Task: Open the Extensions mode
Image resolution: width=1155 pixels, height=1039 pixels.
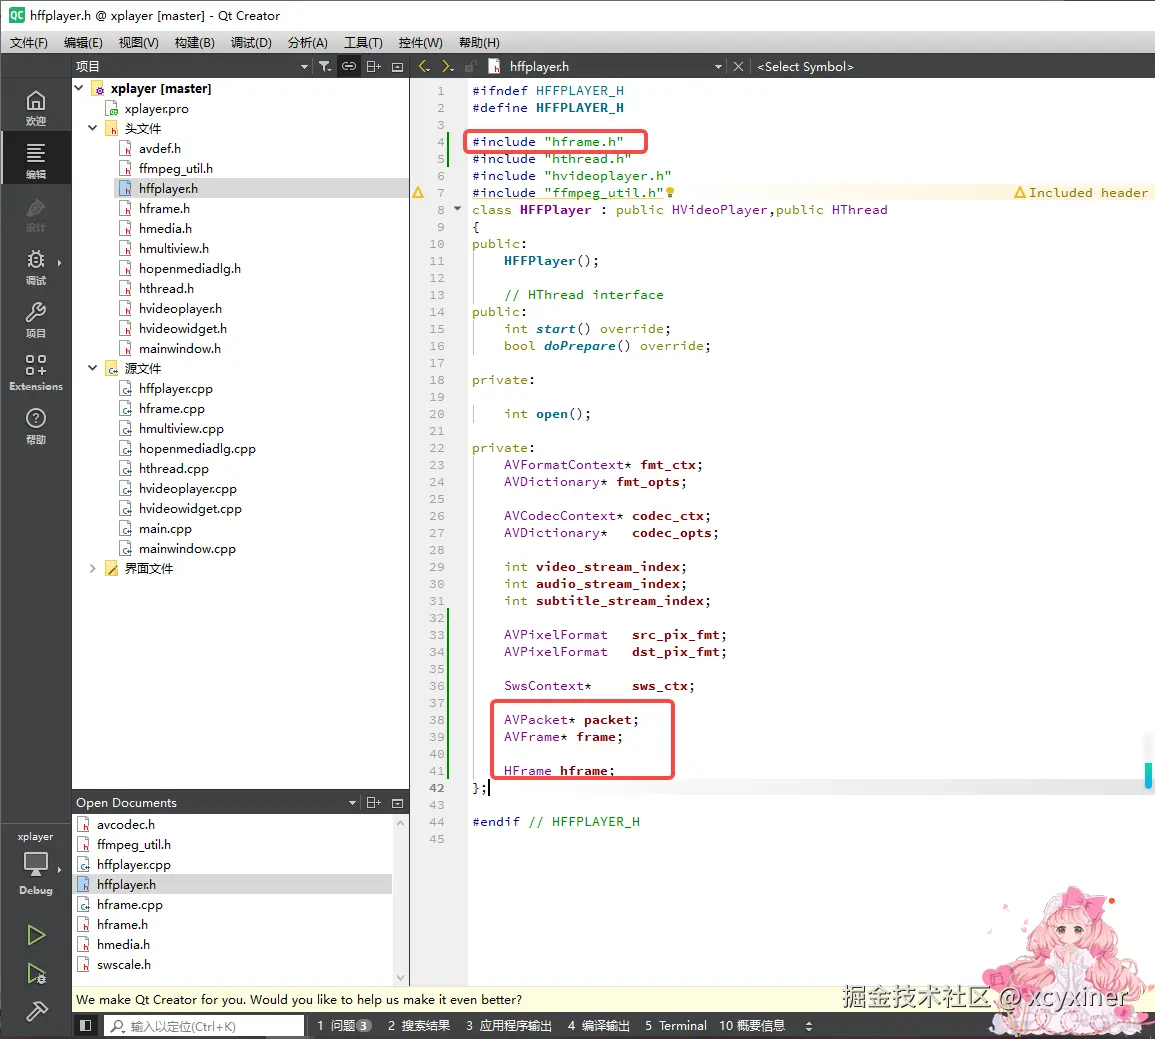Action: (36, 372)
